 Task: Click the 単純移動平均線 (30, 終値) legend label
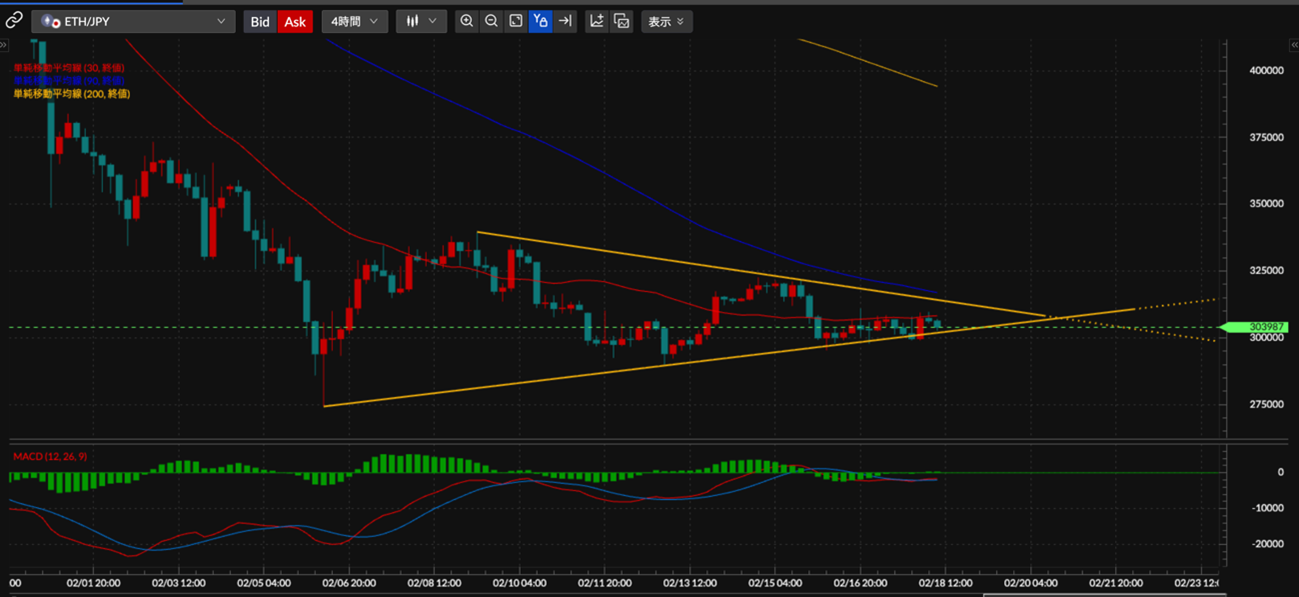69,67
